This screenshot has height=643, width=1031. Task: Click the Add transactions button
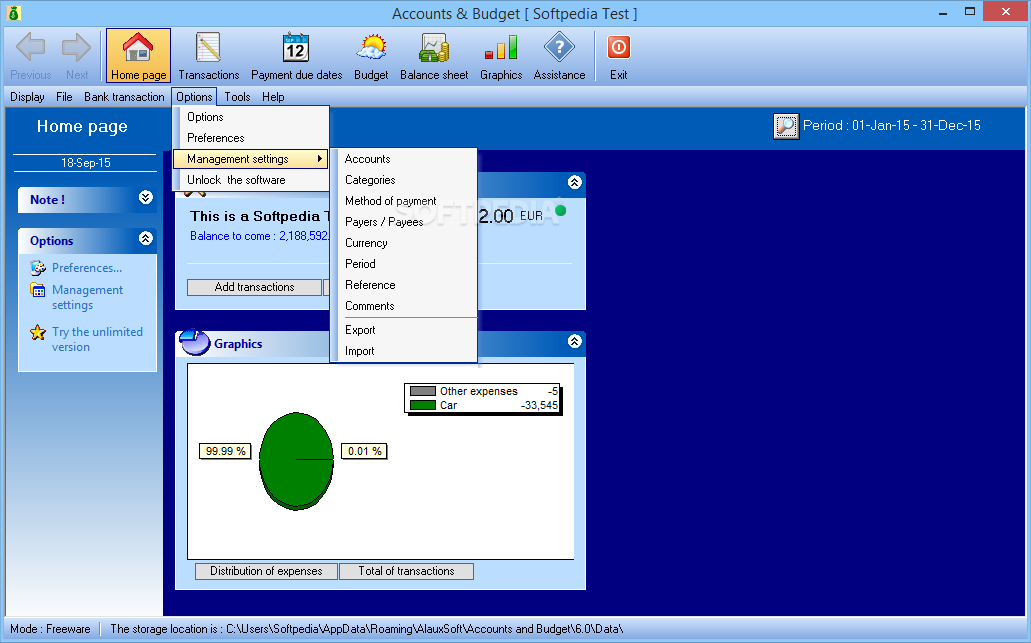[254, 287]
